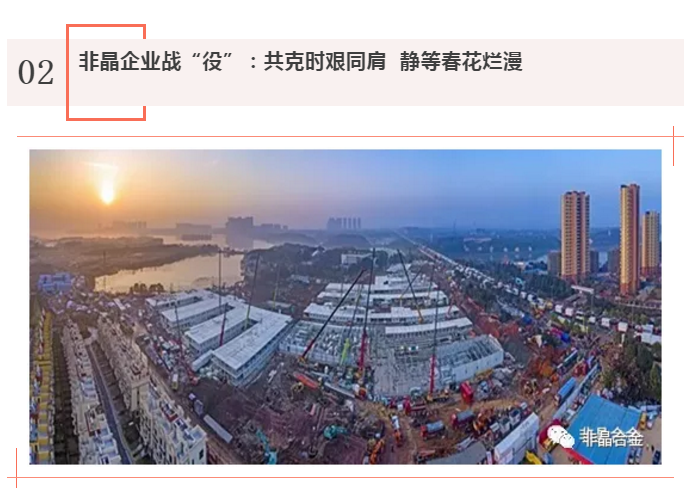Click the 非晶合金 watermark text

[611, 437]
